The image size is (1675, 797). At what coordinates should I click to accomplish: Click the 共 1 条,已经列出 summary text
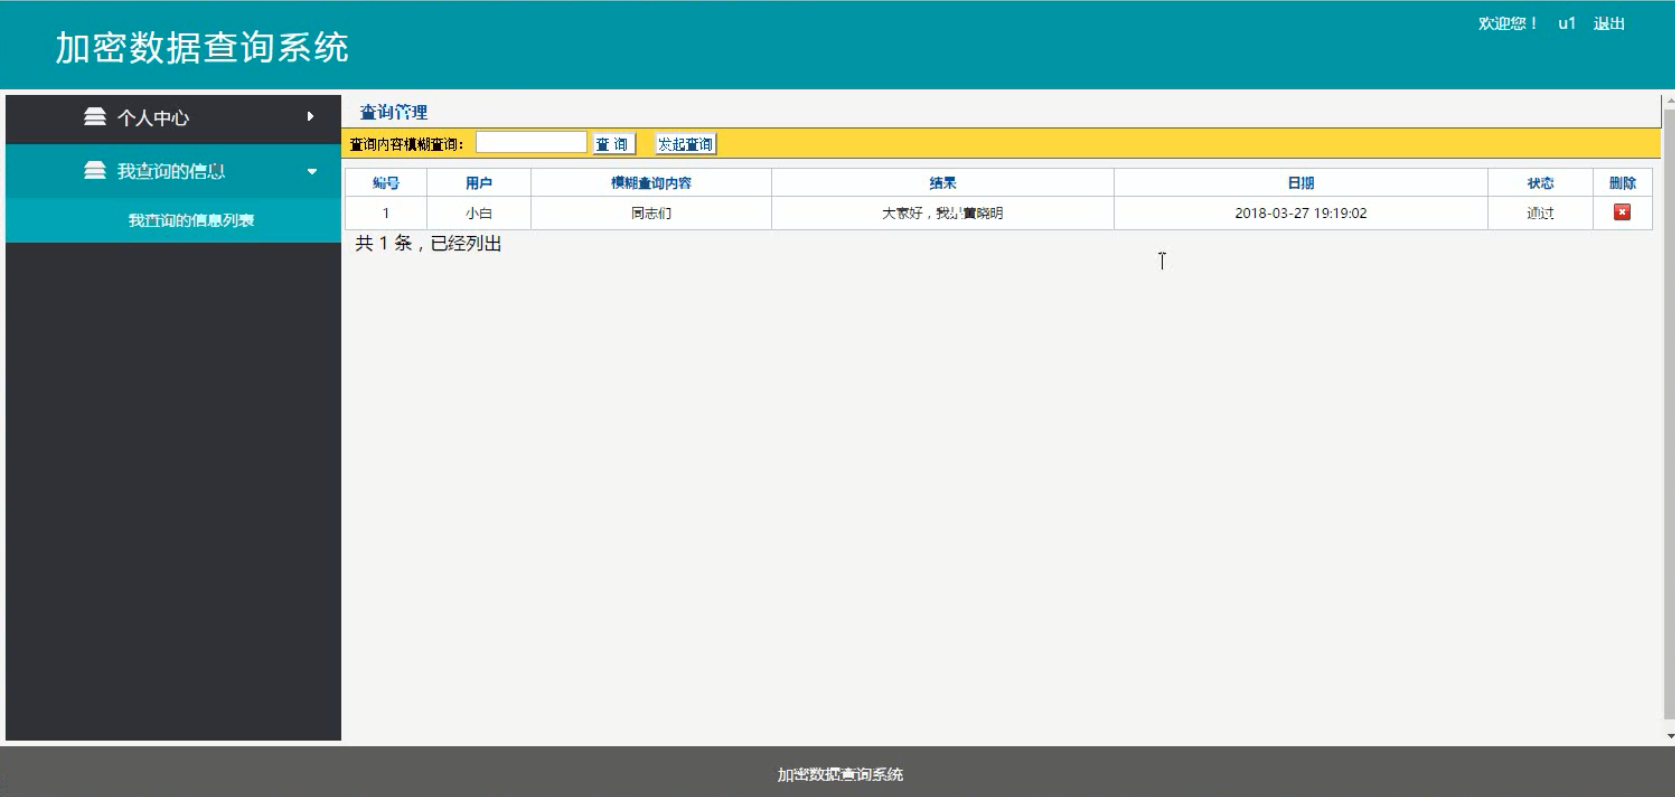coord(429,243)
